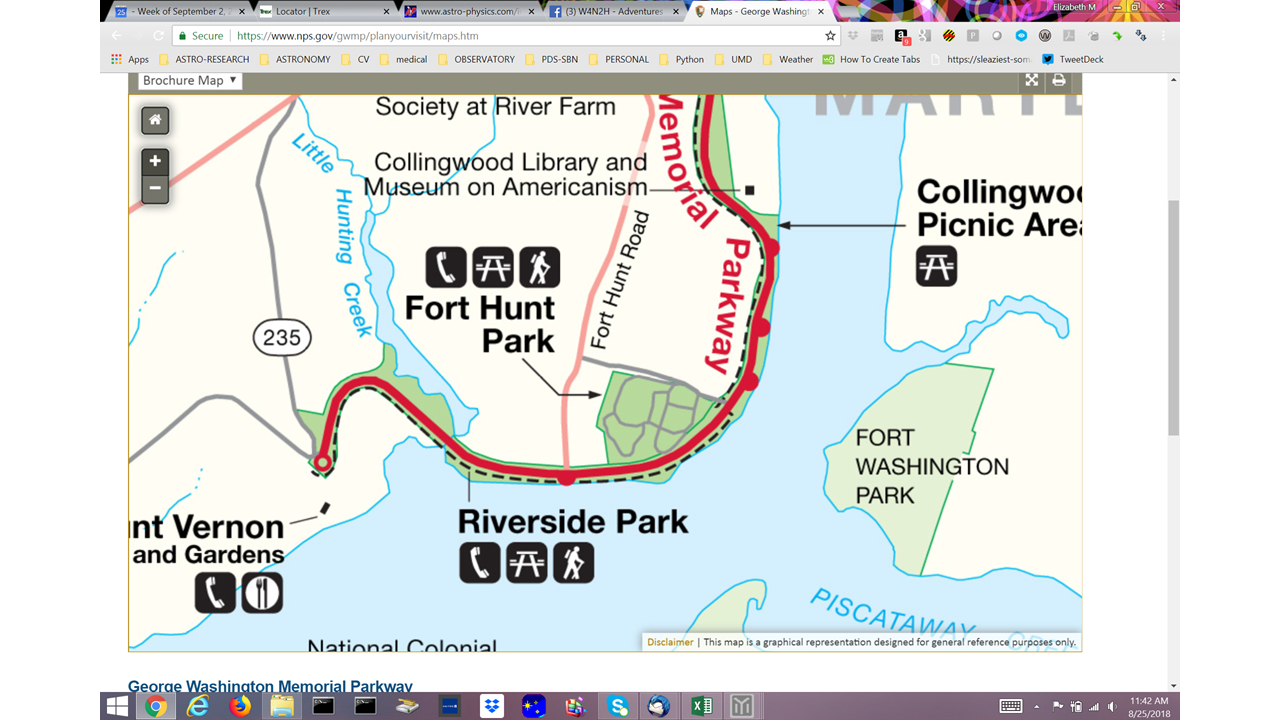Screen dimensions: 1280x720
Task: Enter fullscreen map view
Action: [x=1032, y=81]
